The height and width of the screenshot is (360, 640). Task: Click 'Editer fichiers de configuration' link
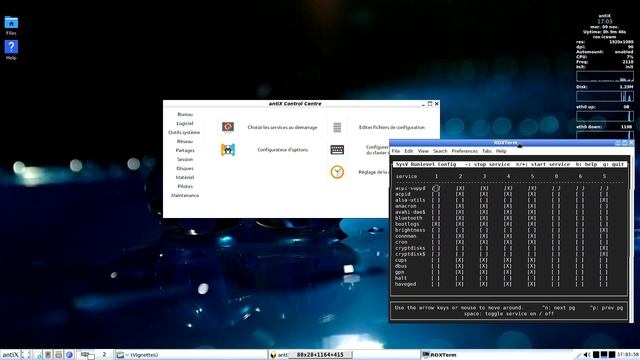(x=392, y=127)
